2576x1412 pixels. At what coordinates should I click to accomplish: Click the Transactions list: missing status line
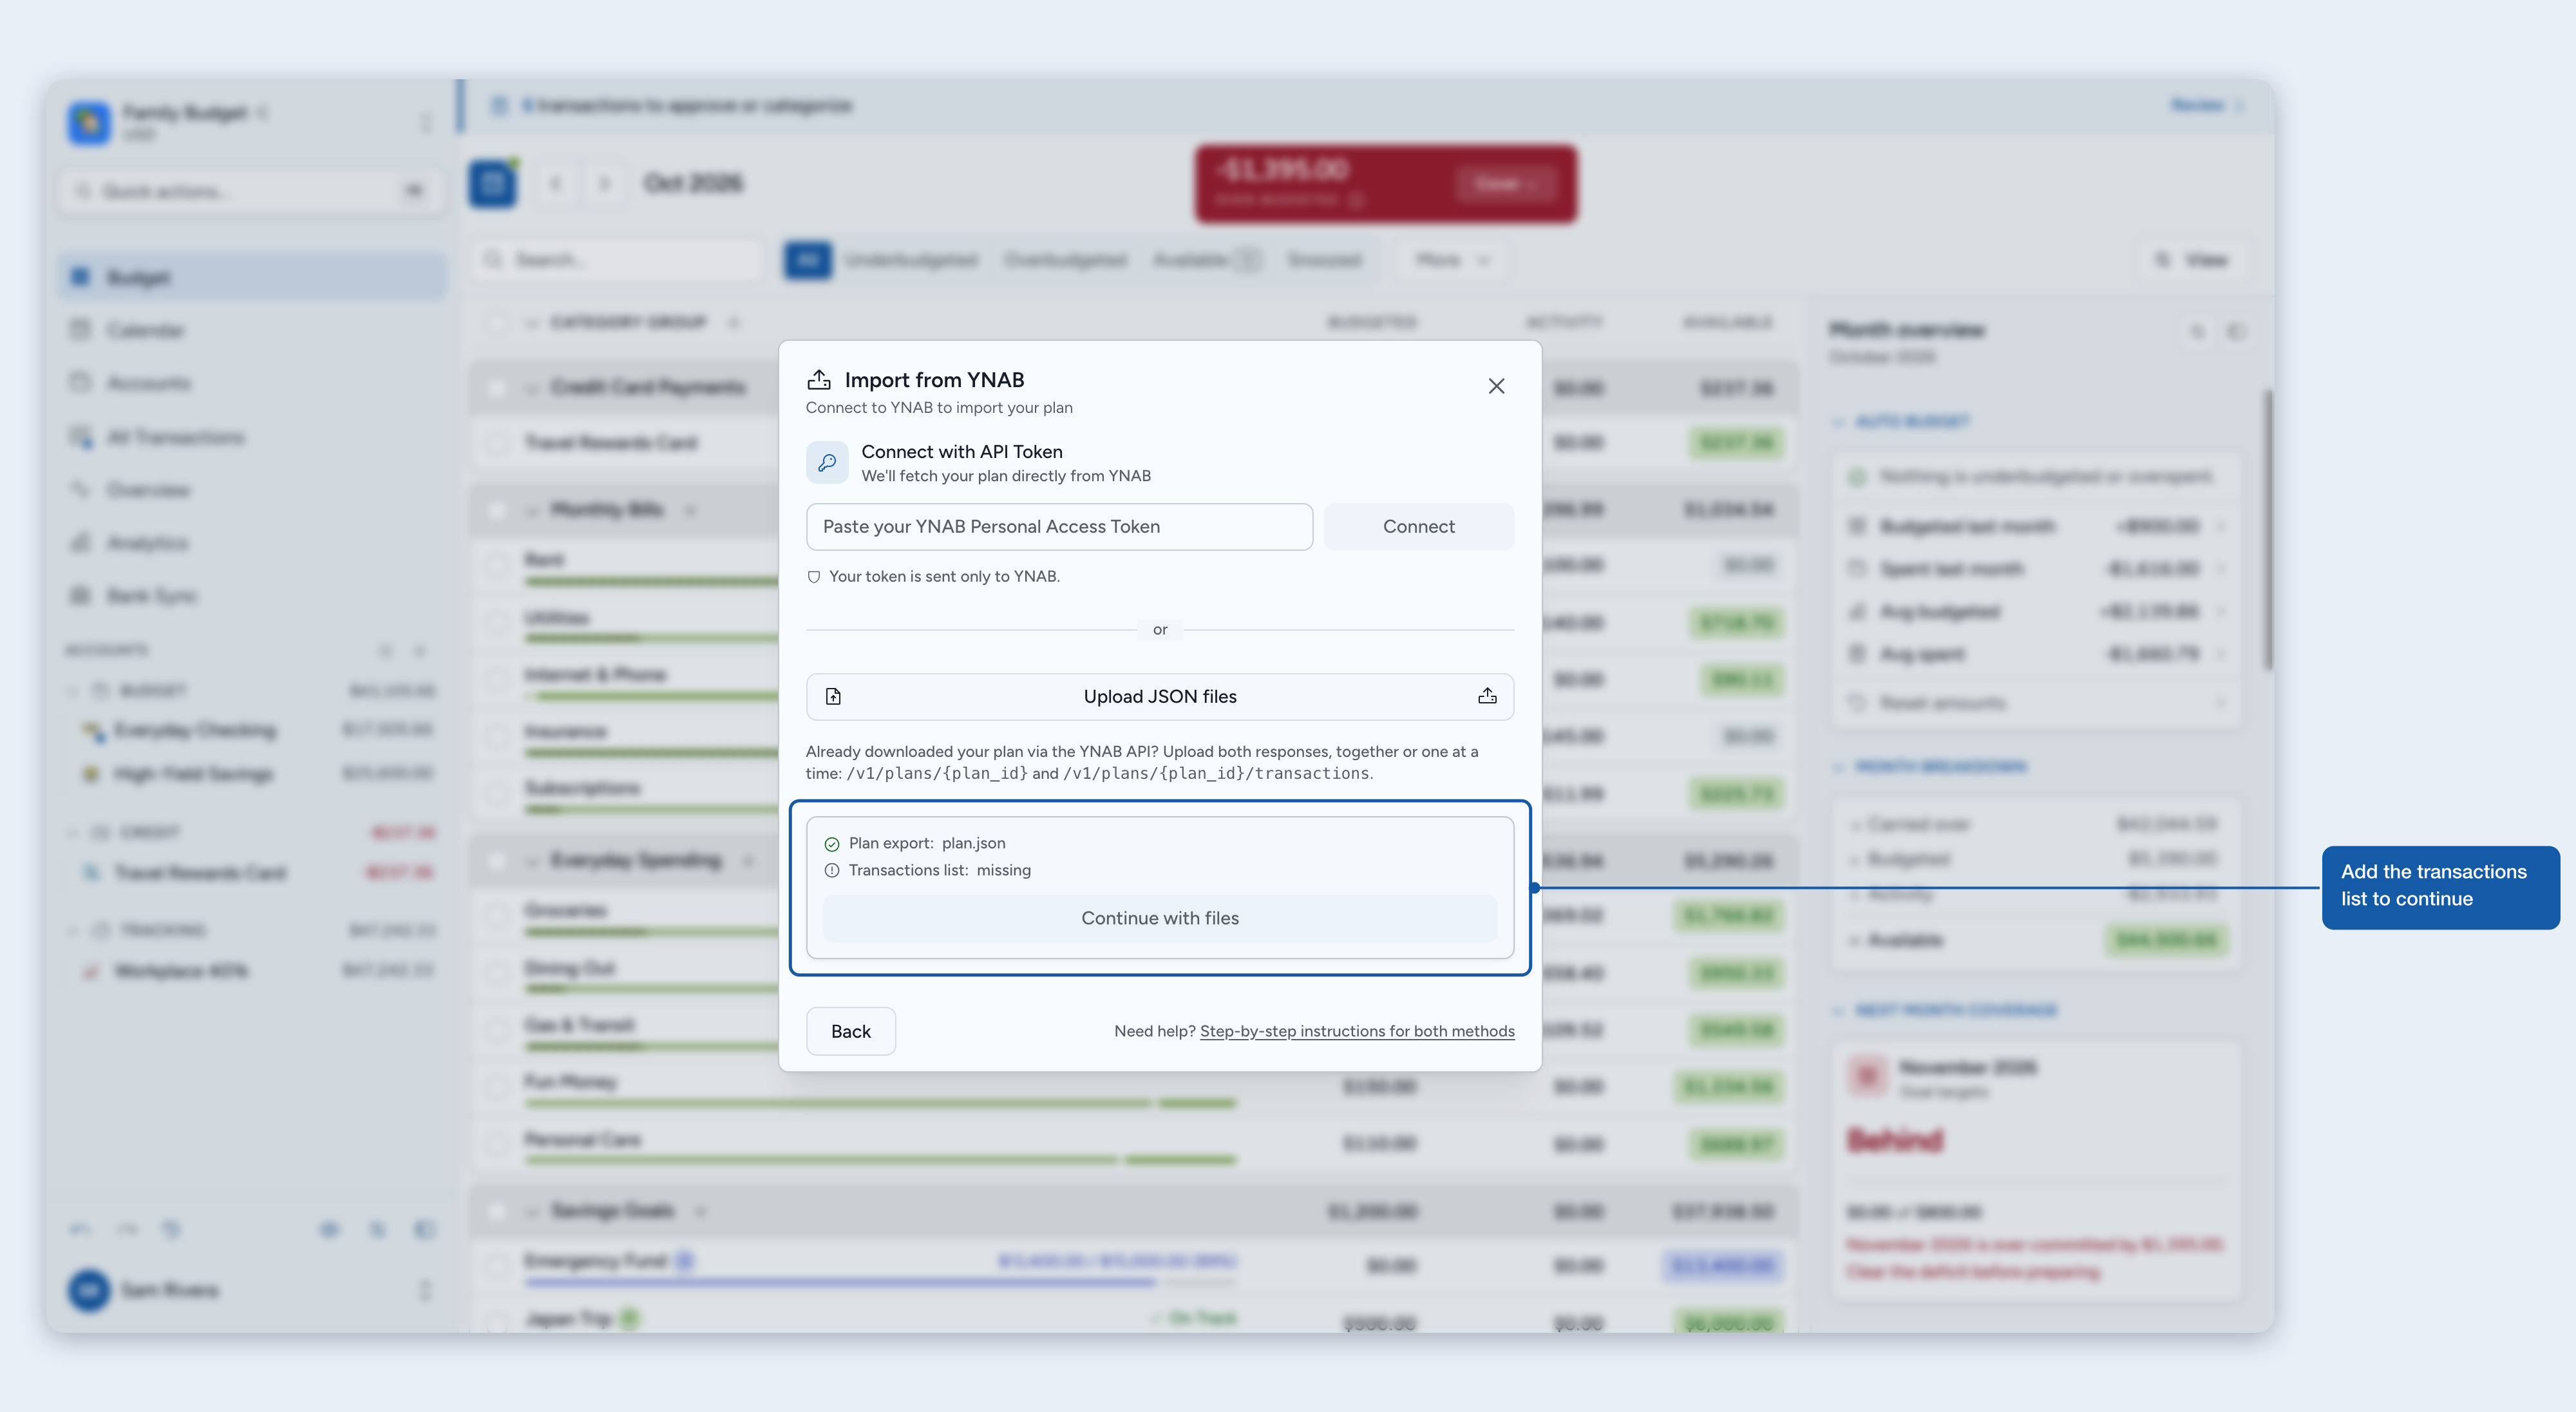928,870
